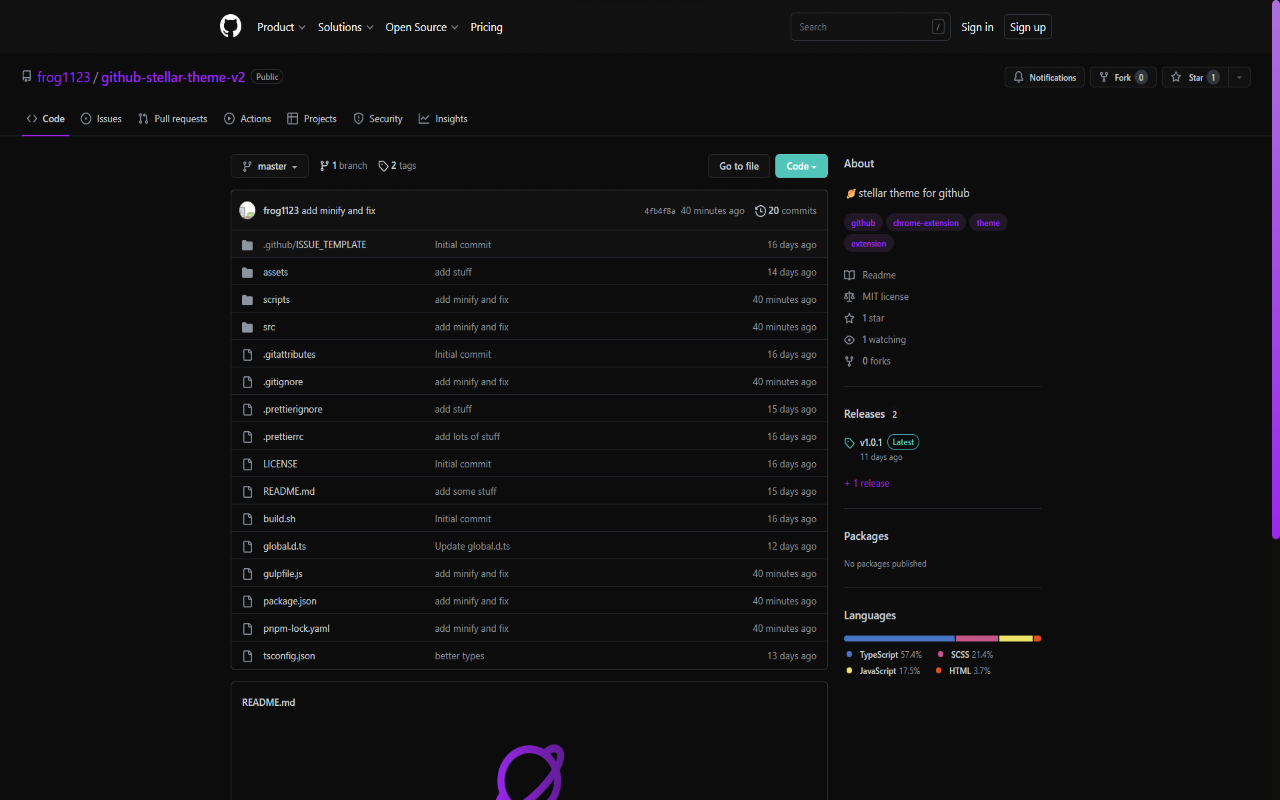1280x800 pixels.
Task: Click the fork icon beside 0 forks
Action: tap(850, 361)
